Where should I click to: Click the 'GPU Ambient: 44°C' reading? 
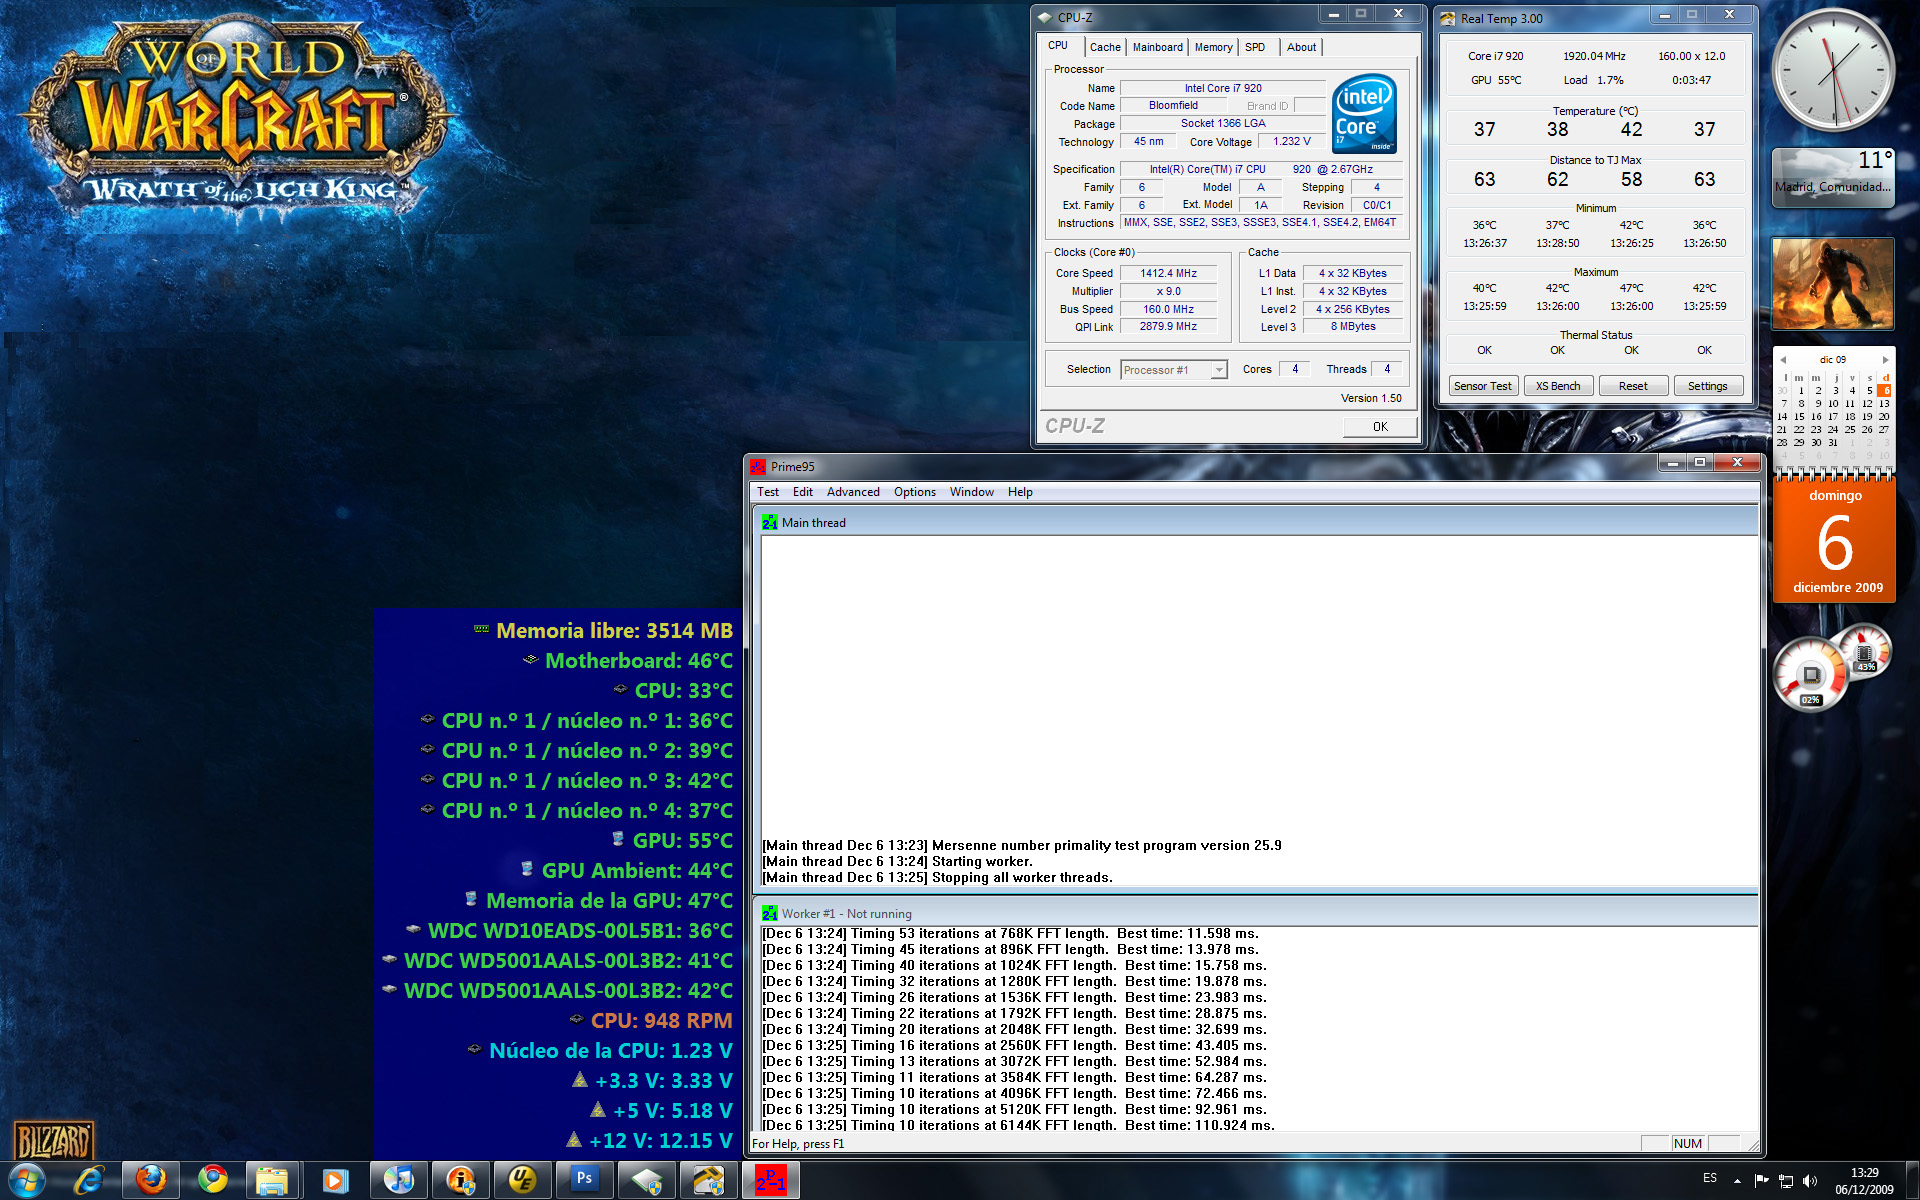[626, 871]
